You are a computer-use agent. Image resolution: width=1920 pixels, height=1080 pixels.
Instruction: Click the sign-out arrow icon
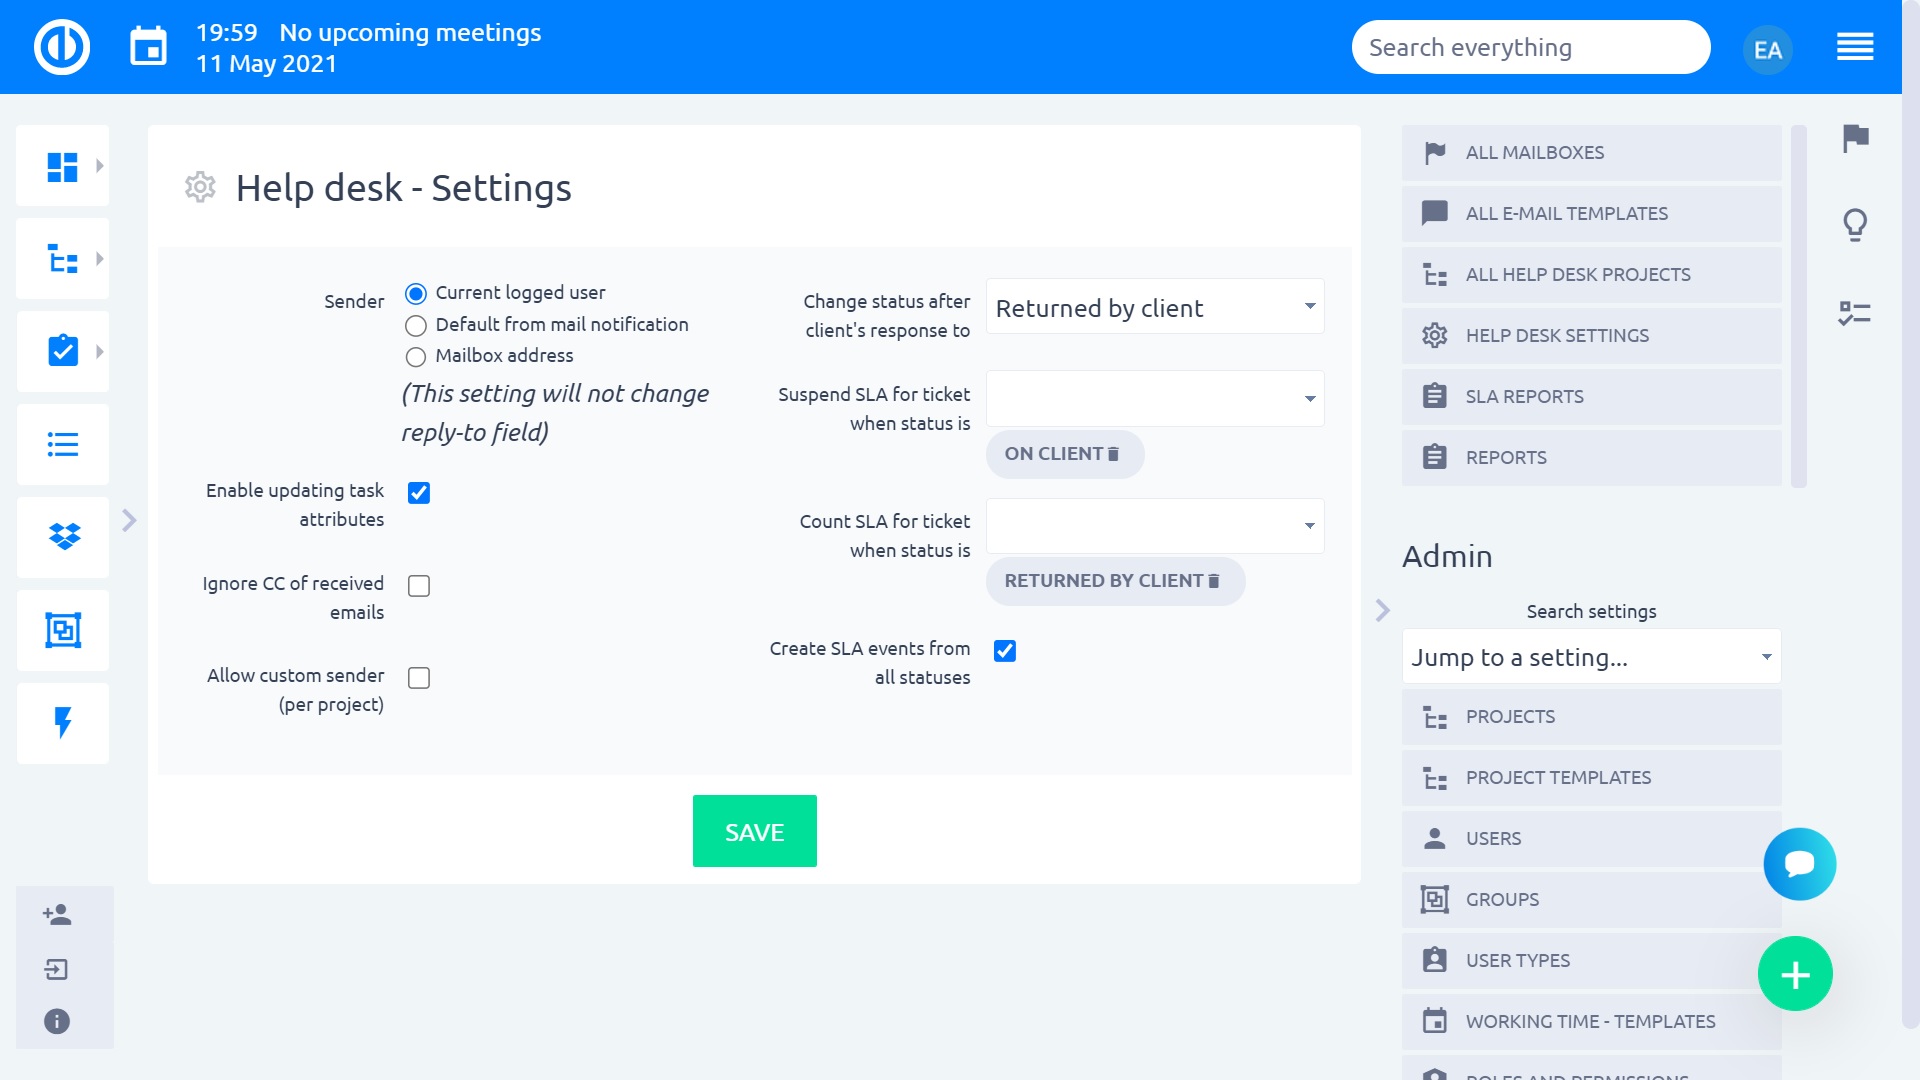pos(57,969)
